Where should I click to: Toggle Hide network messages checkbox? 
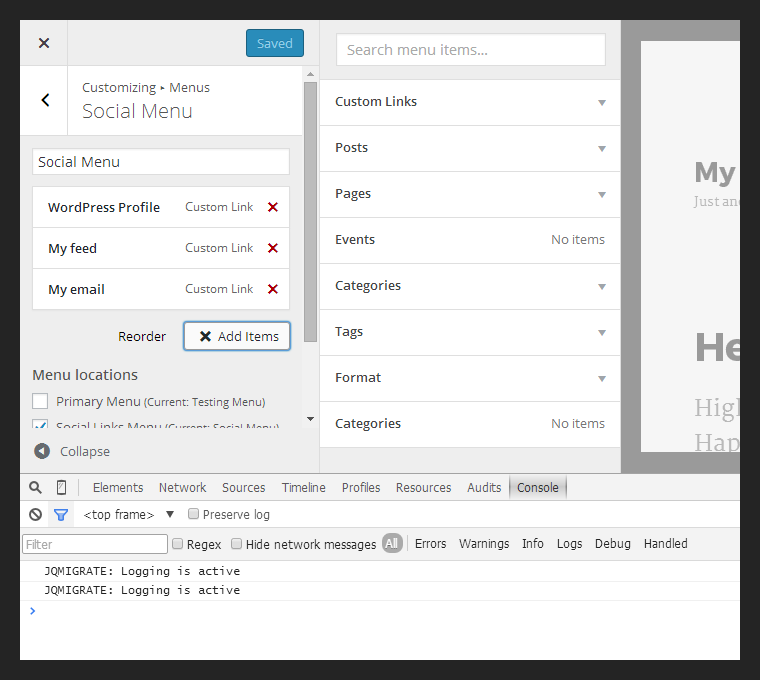click(237, 544)
